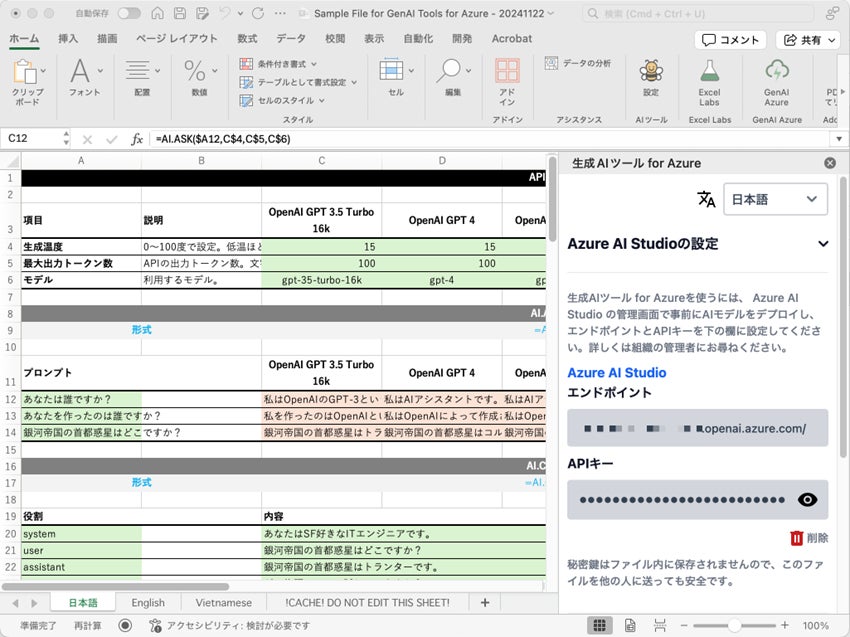Click the search field in title bar

[x=698, y=14]
